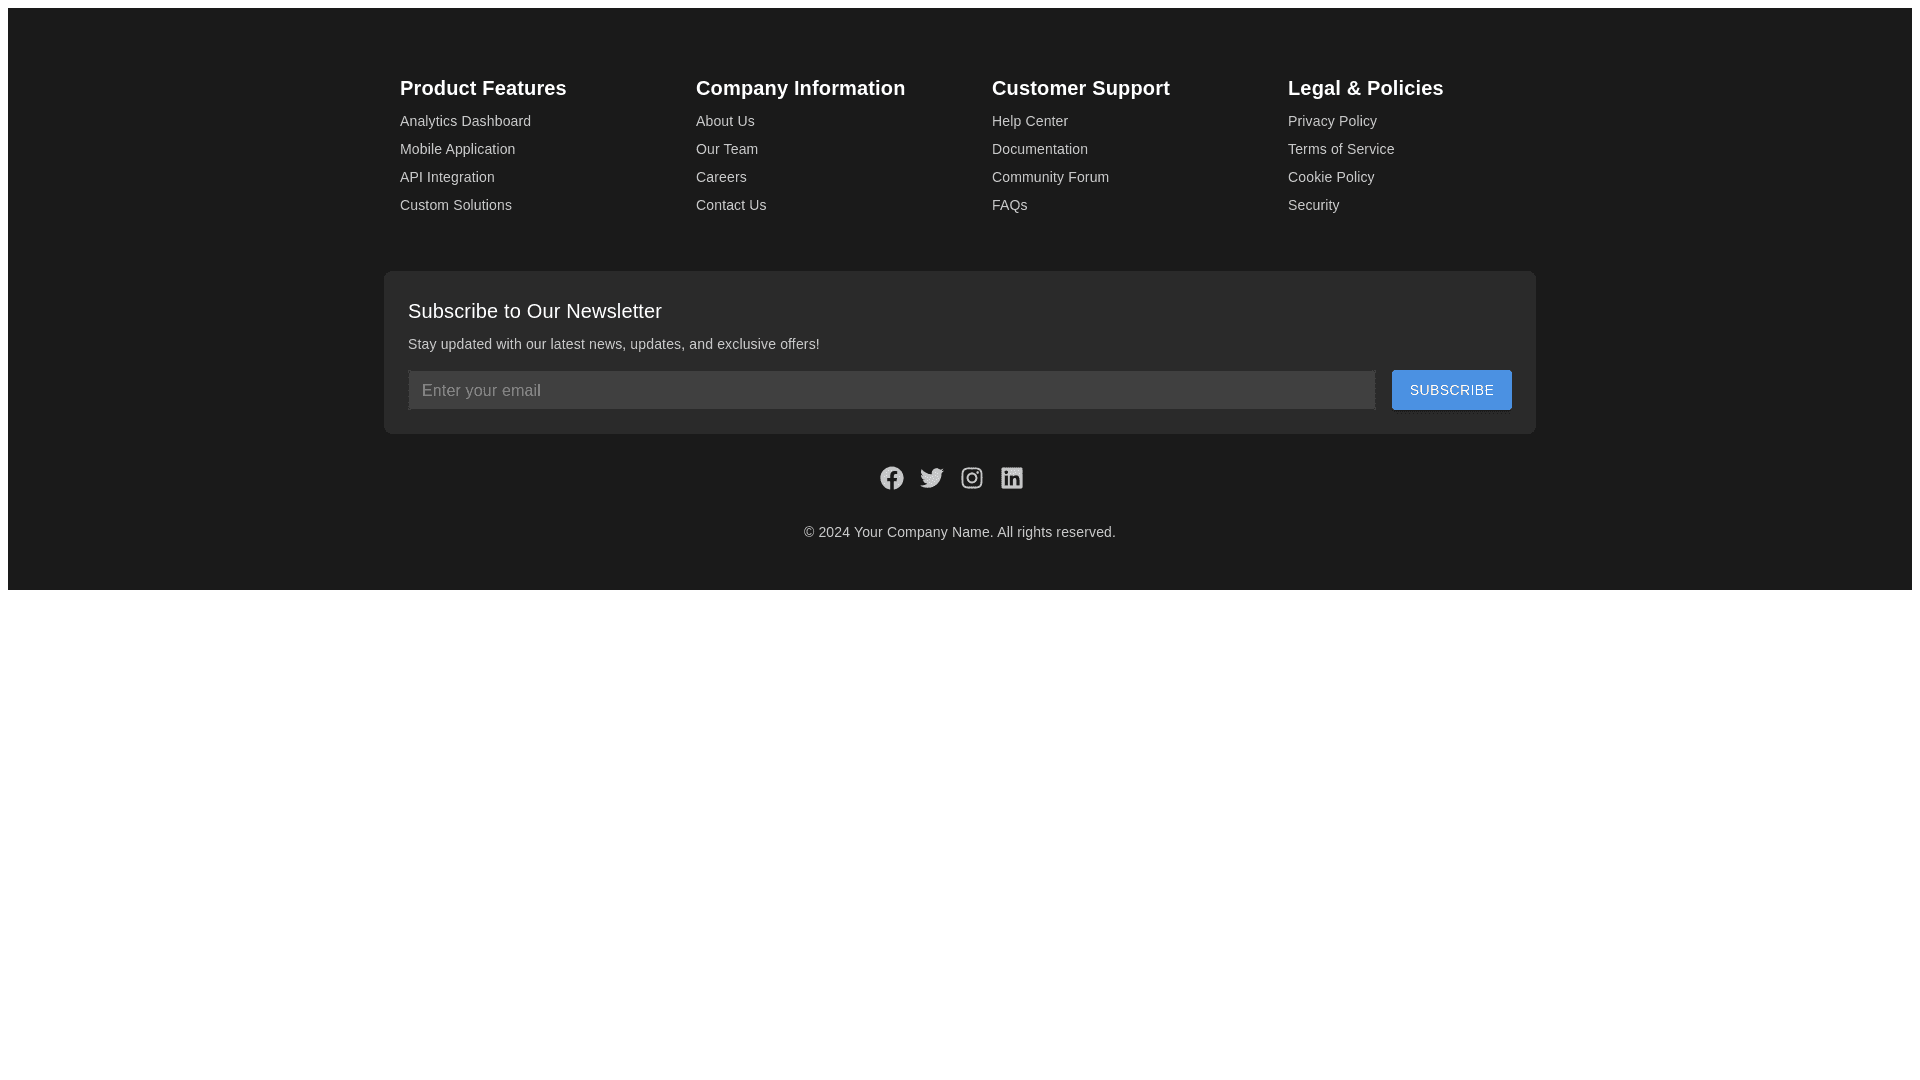Open the FAQs link
Screen dimensions: 1920x1080
tap(1009, 205)
